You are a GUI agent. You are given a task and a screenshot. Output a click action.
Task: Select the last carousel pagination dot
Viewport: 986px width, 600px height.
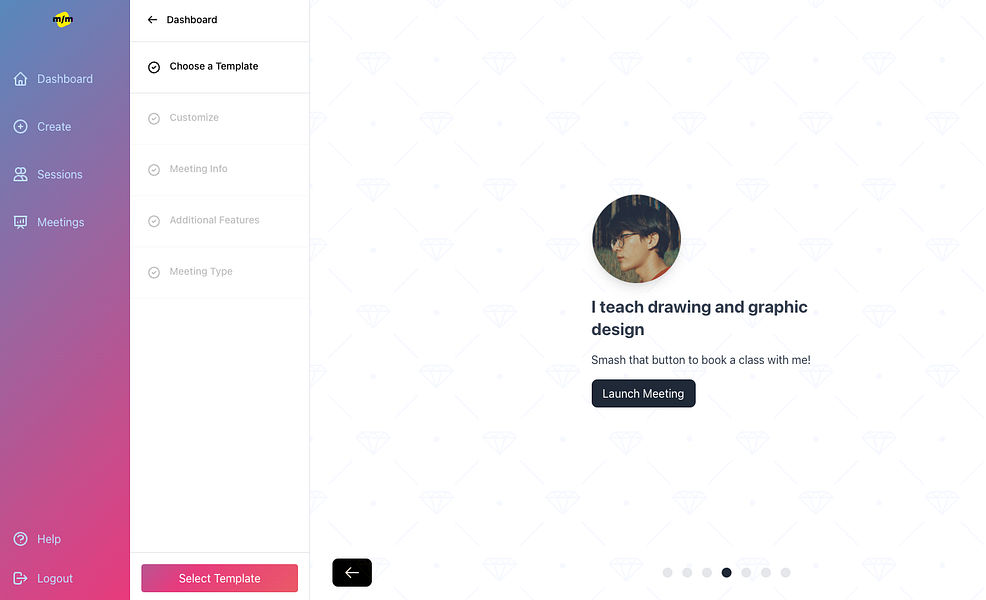pyautogui.click(x=785, y=572)
